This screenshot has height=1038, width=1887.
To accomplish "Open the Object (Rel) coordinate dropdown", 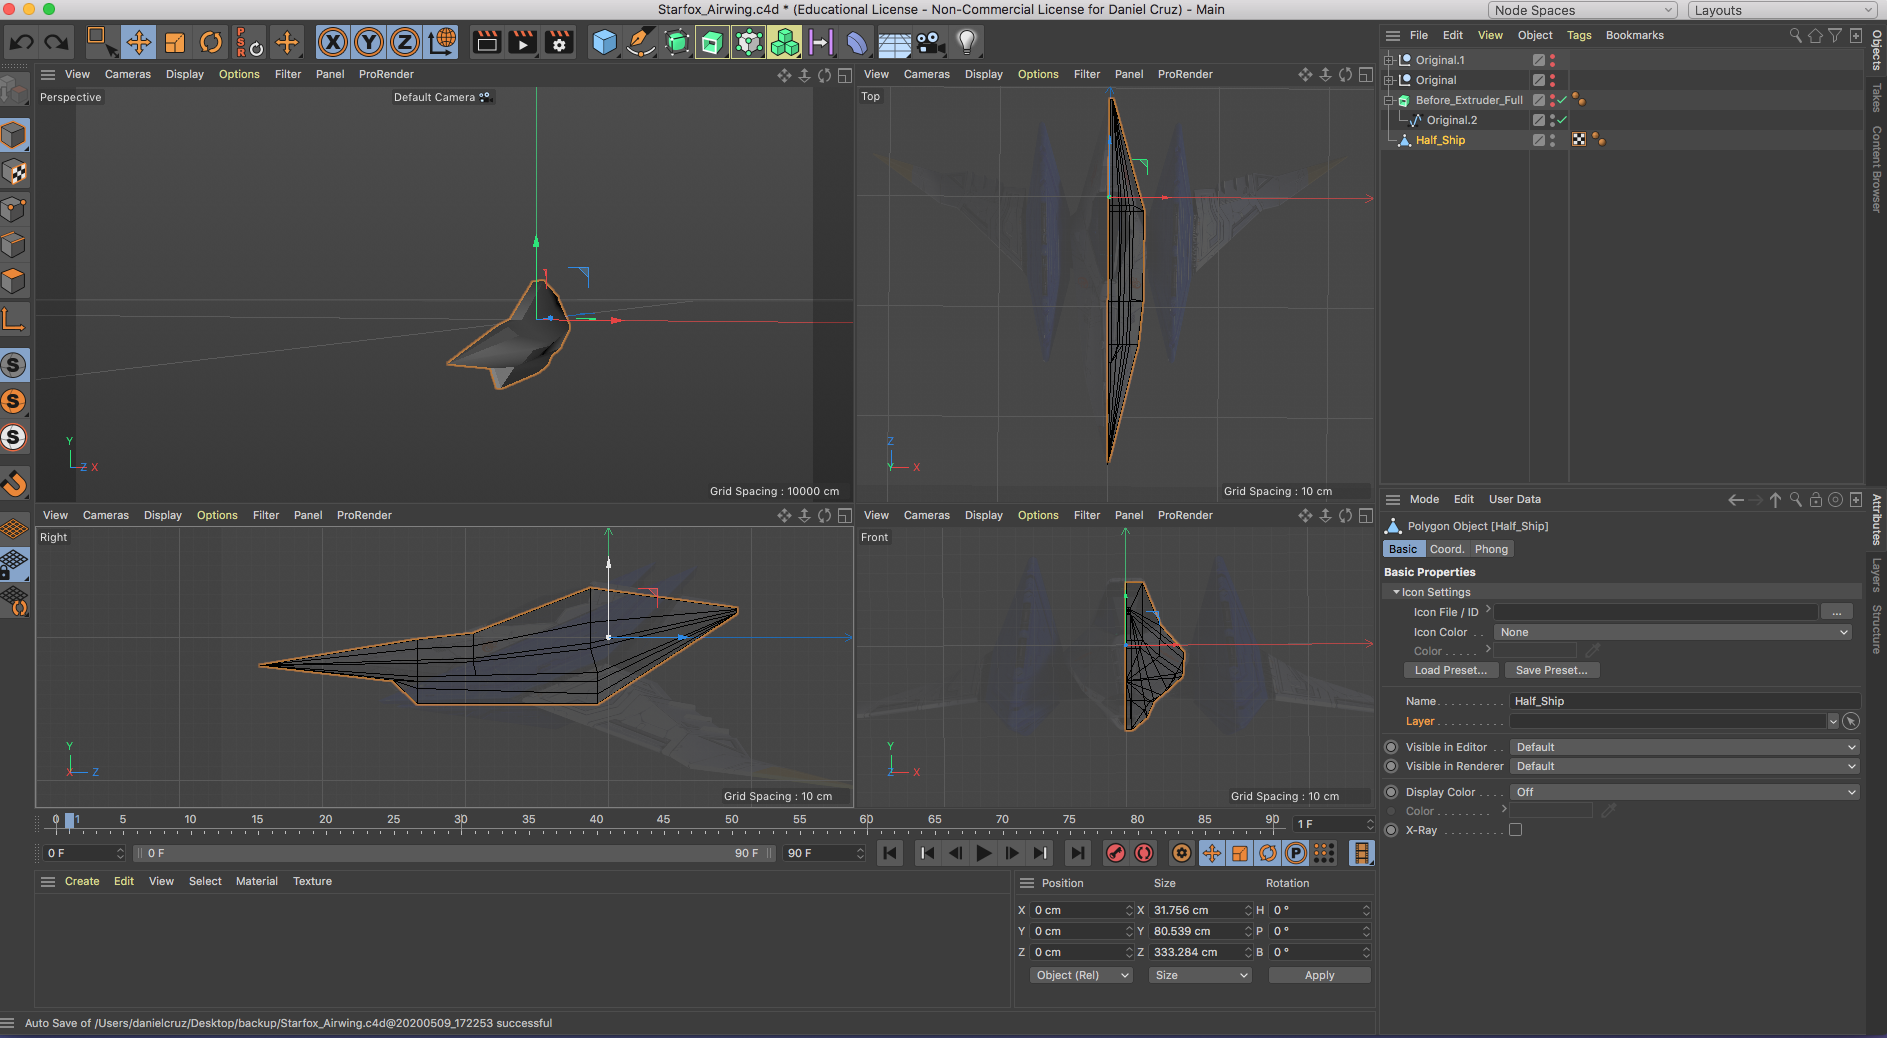I will click(x=1081, y=975).
